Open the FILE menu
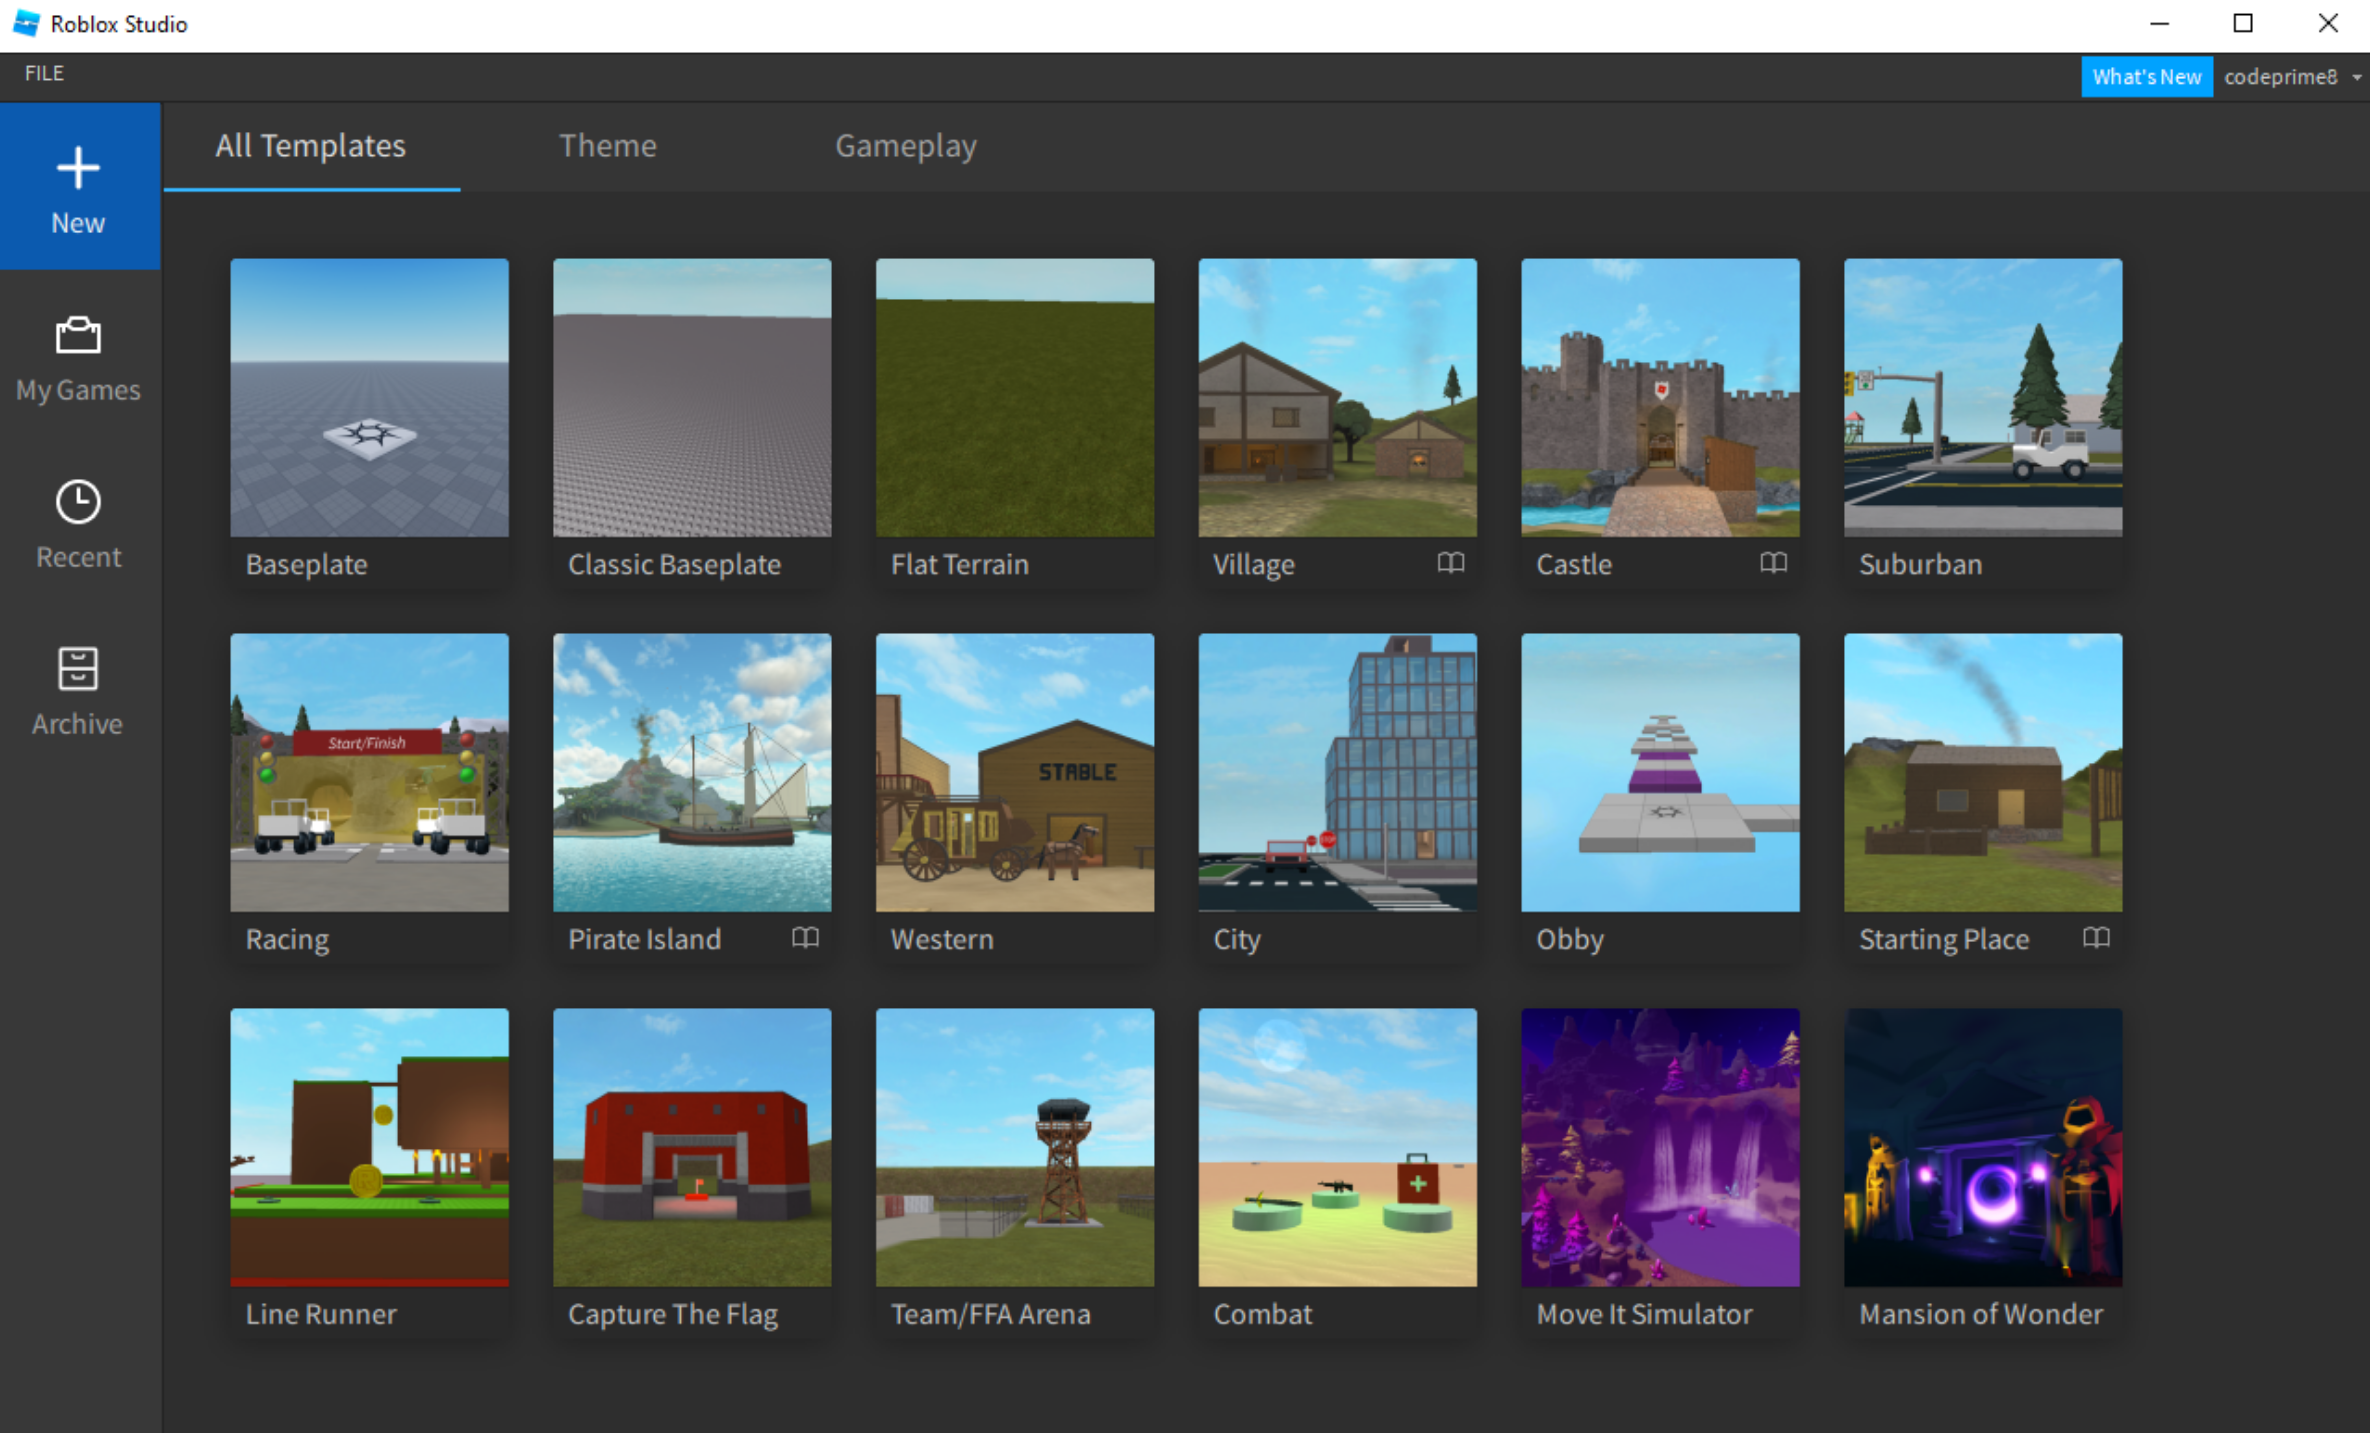Image resolution: width=2370 pixels, height=1433 pixels. pyautogui.click(x=44, y=73)
